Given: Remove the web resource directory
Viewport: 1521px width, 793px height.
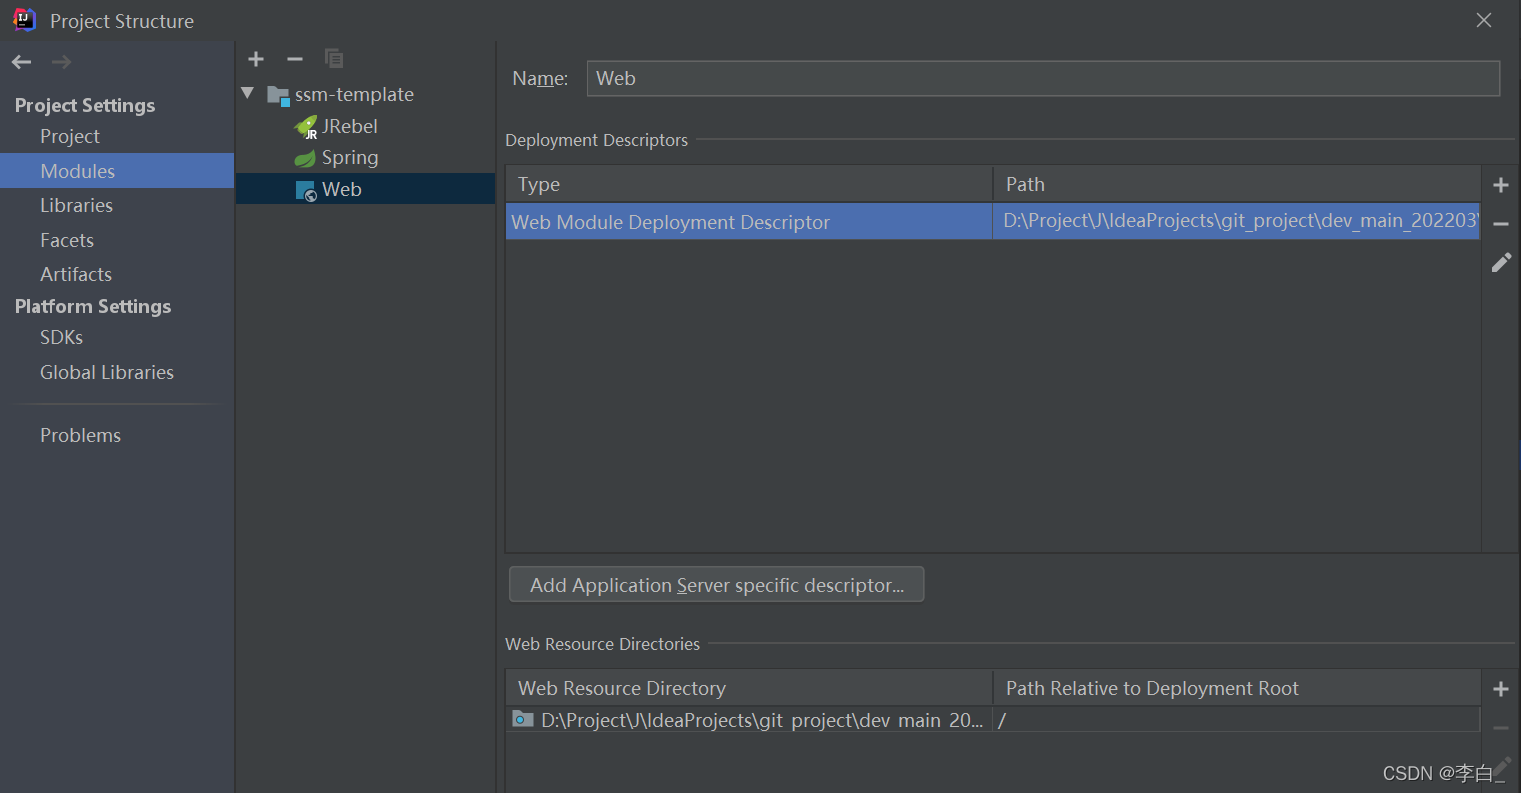Looking at the screenshot, I should [x=1500, y=728].
